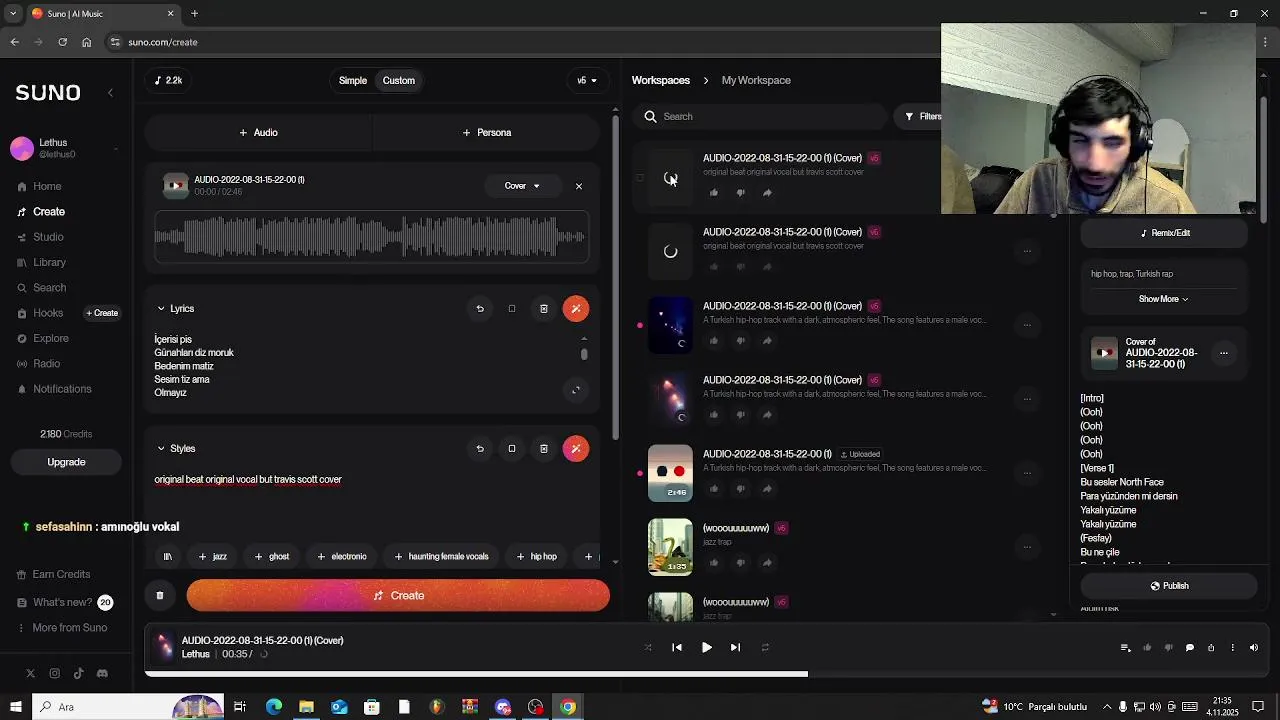Switch to Simple mode

pos(353,80)
